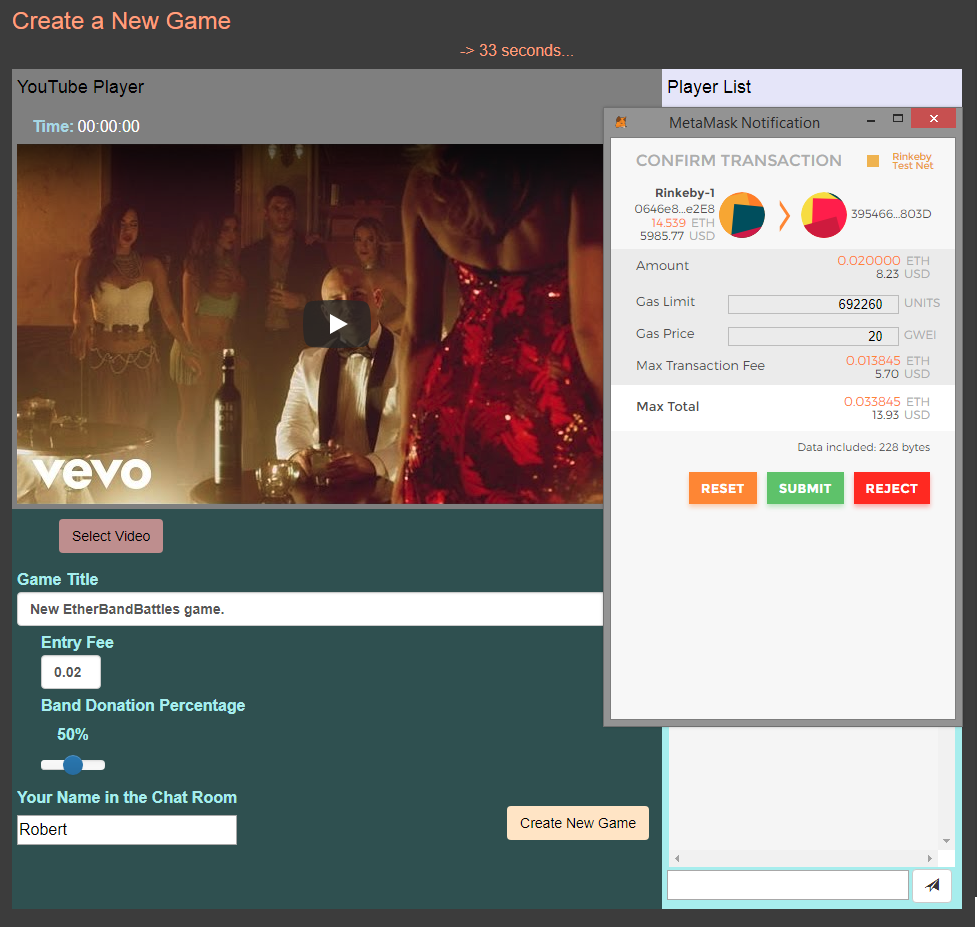Reset the MetaMask transaction values

723,488
